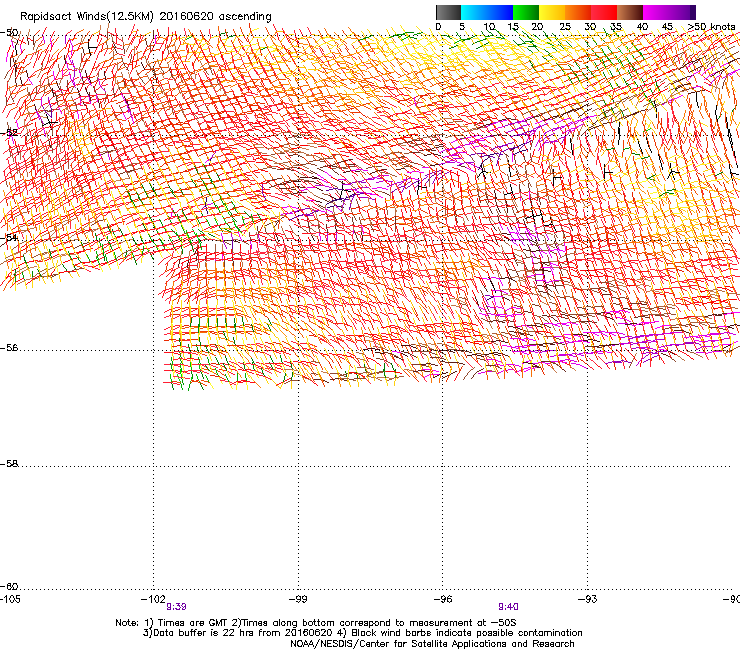
Task: Click the legend label '25'
Action: tap(564, 27)
